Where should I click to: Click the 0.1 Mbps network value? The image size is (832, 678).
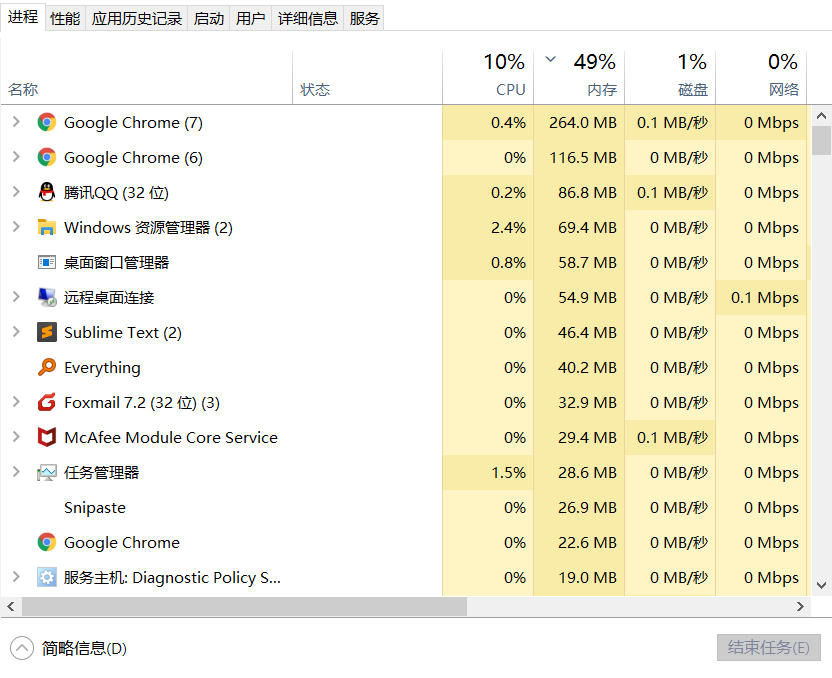click(x=765, y=298)
